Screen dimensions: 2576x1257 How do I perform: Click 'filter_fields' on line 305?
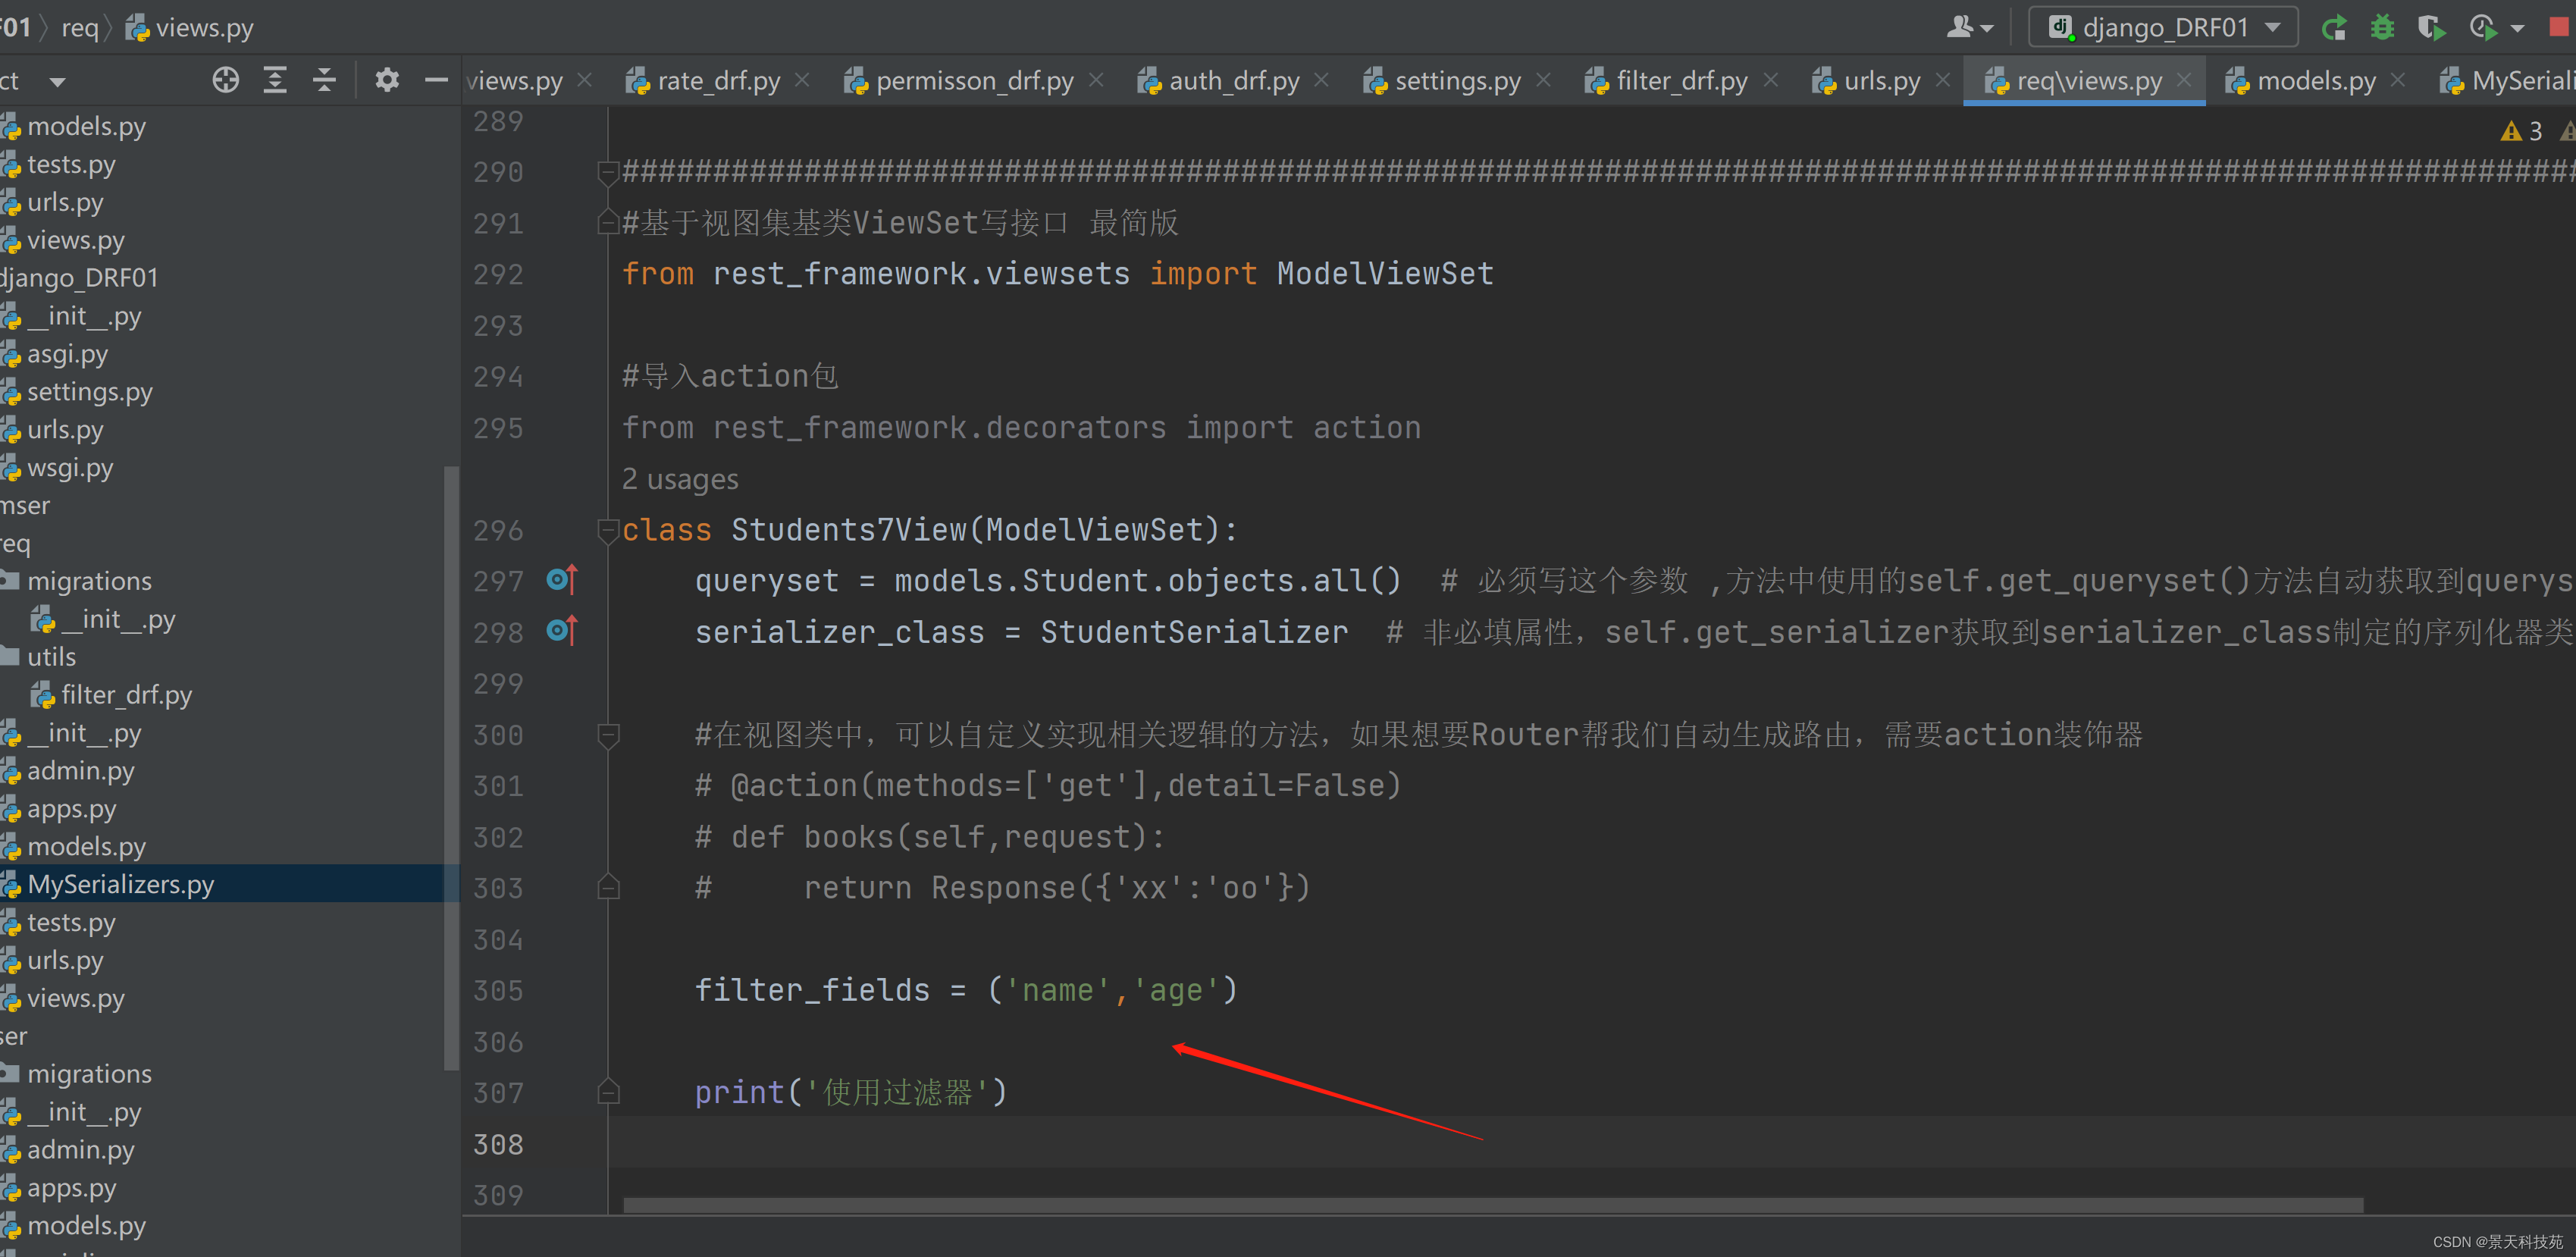click(812, 990)
